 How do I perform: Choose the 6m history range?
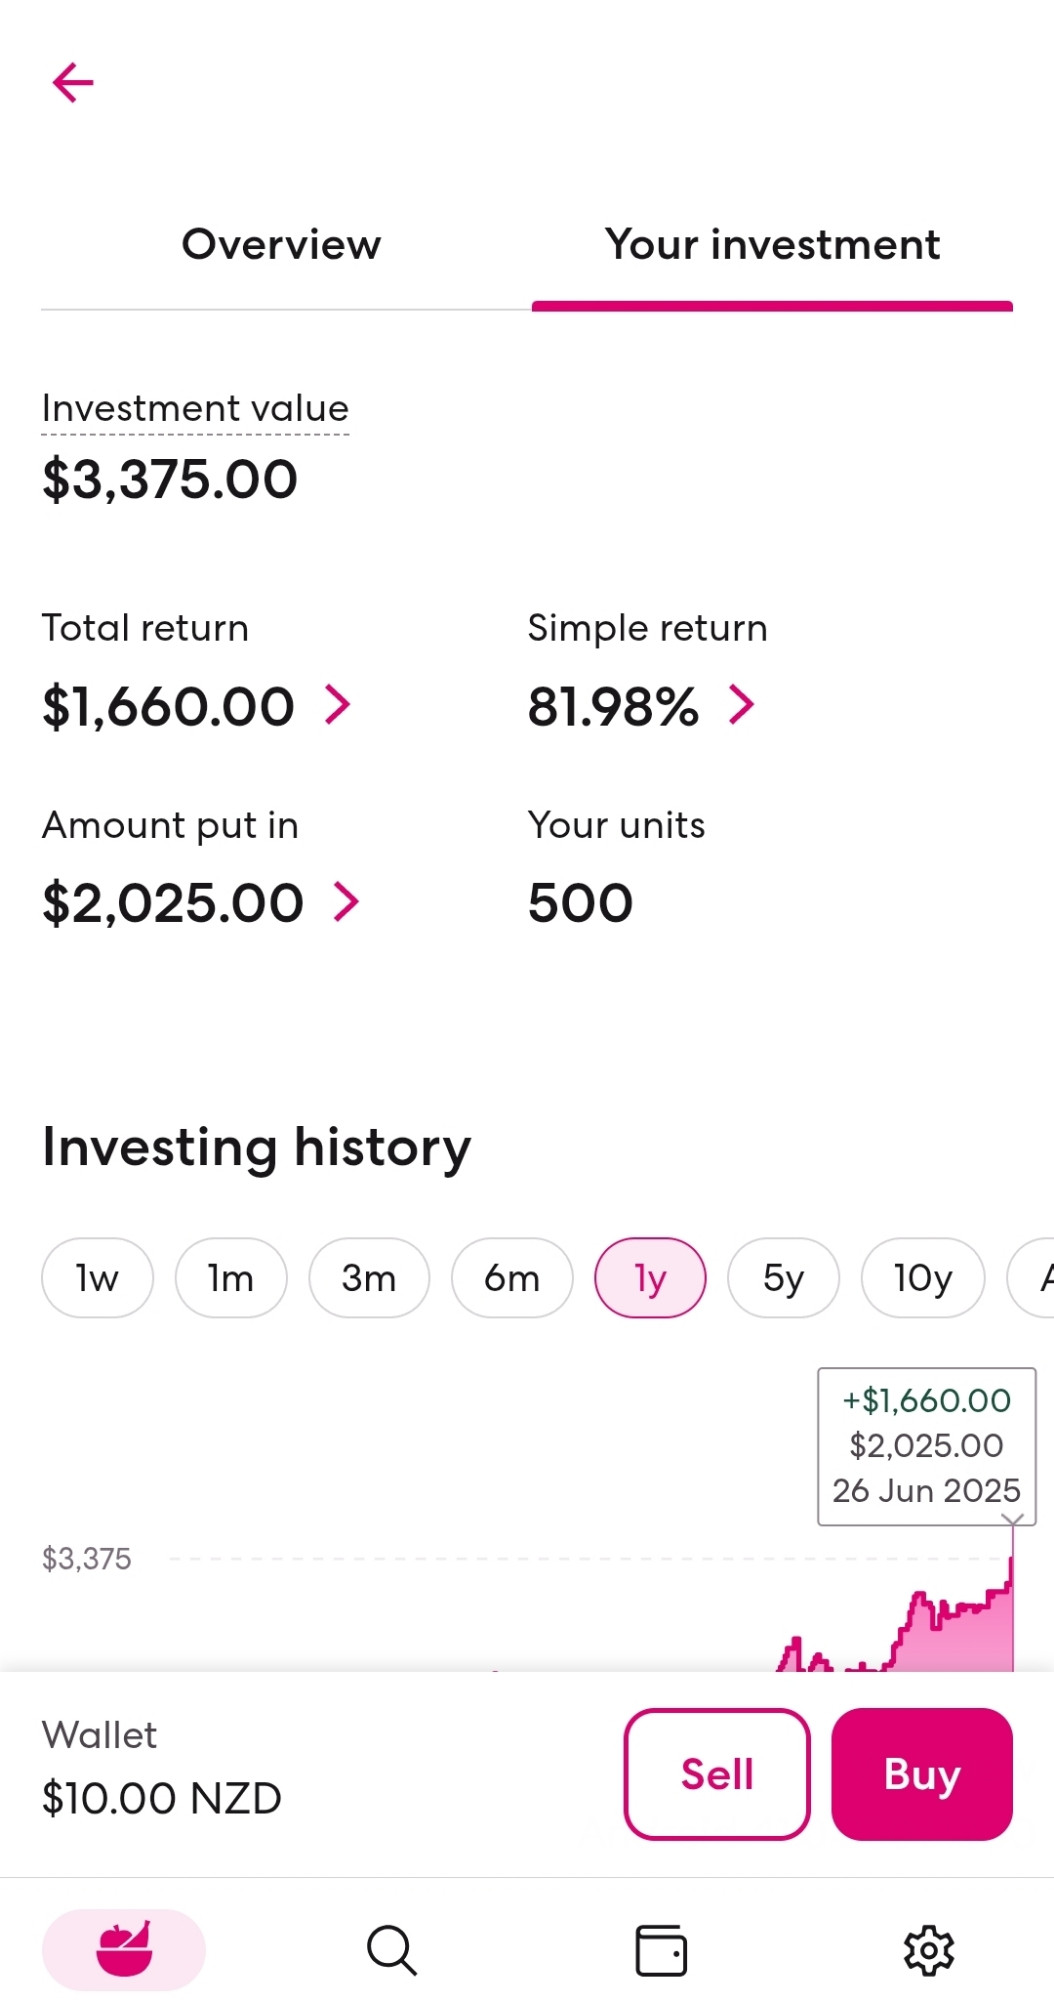pos(512,1278)
